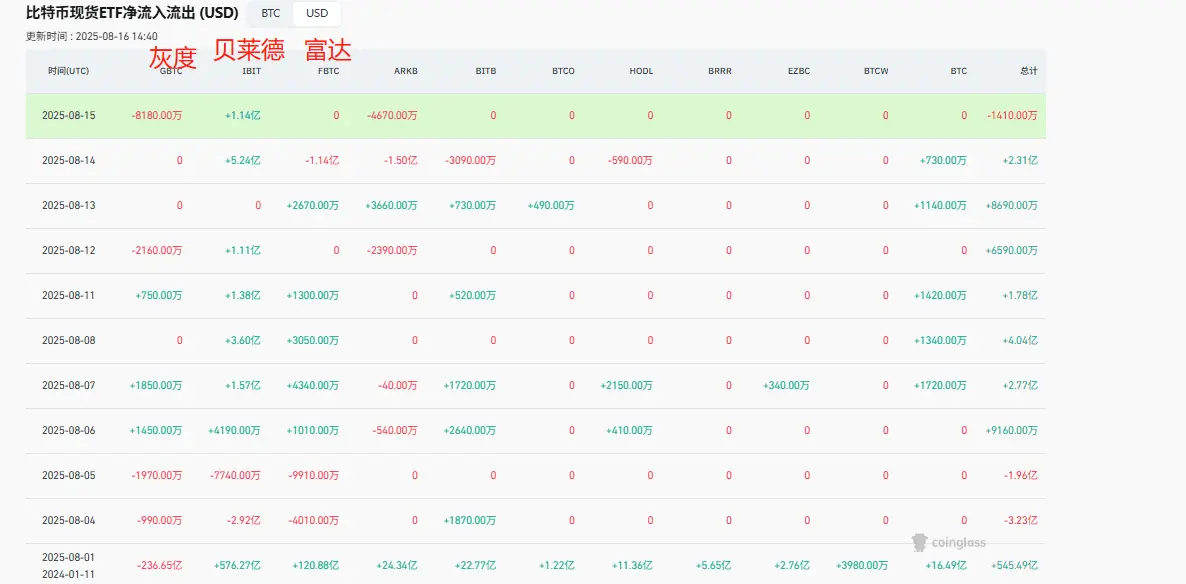Image resolution: width=1186 pixels, height=584 pixels.
Task: Click the -4670.00万 ARKB value
Action: (391, 116)
